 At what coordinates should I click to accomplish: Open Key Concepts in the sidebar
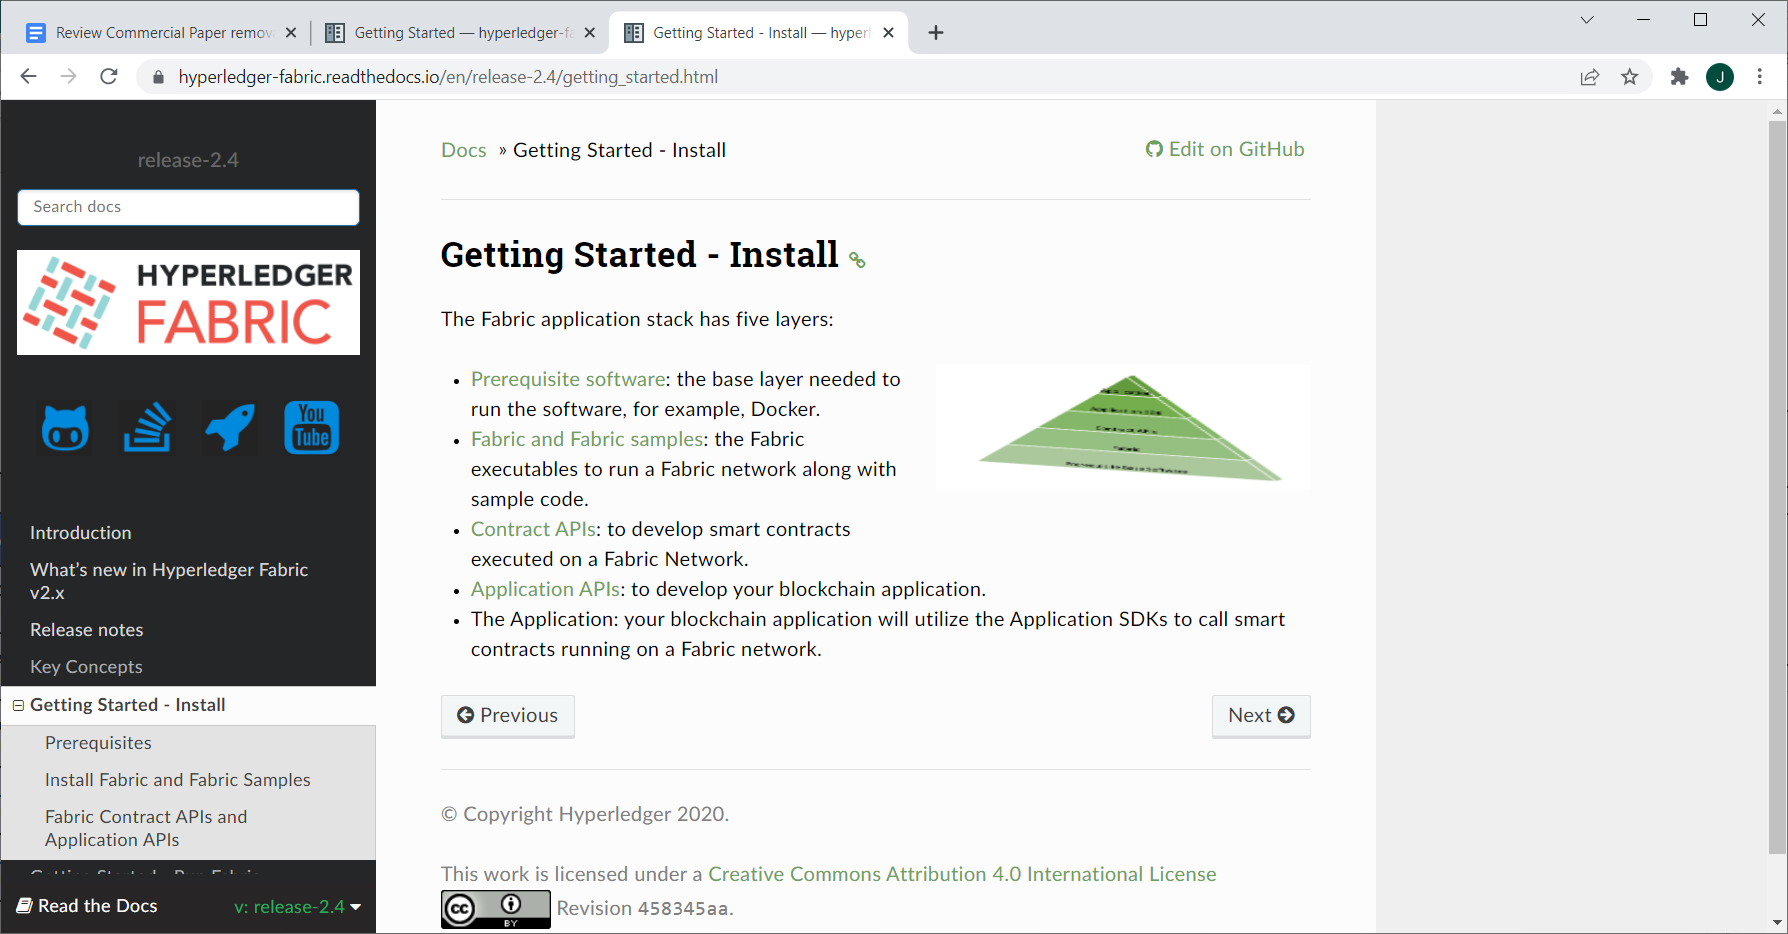pos(86,667)
